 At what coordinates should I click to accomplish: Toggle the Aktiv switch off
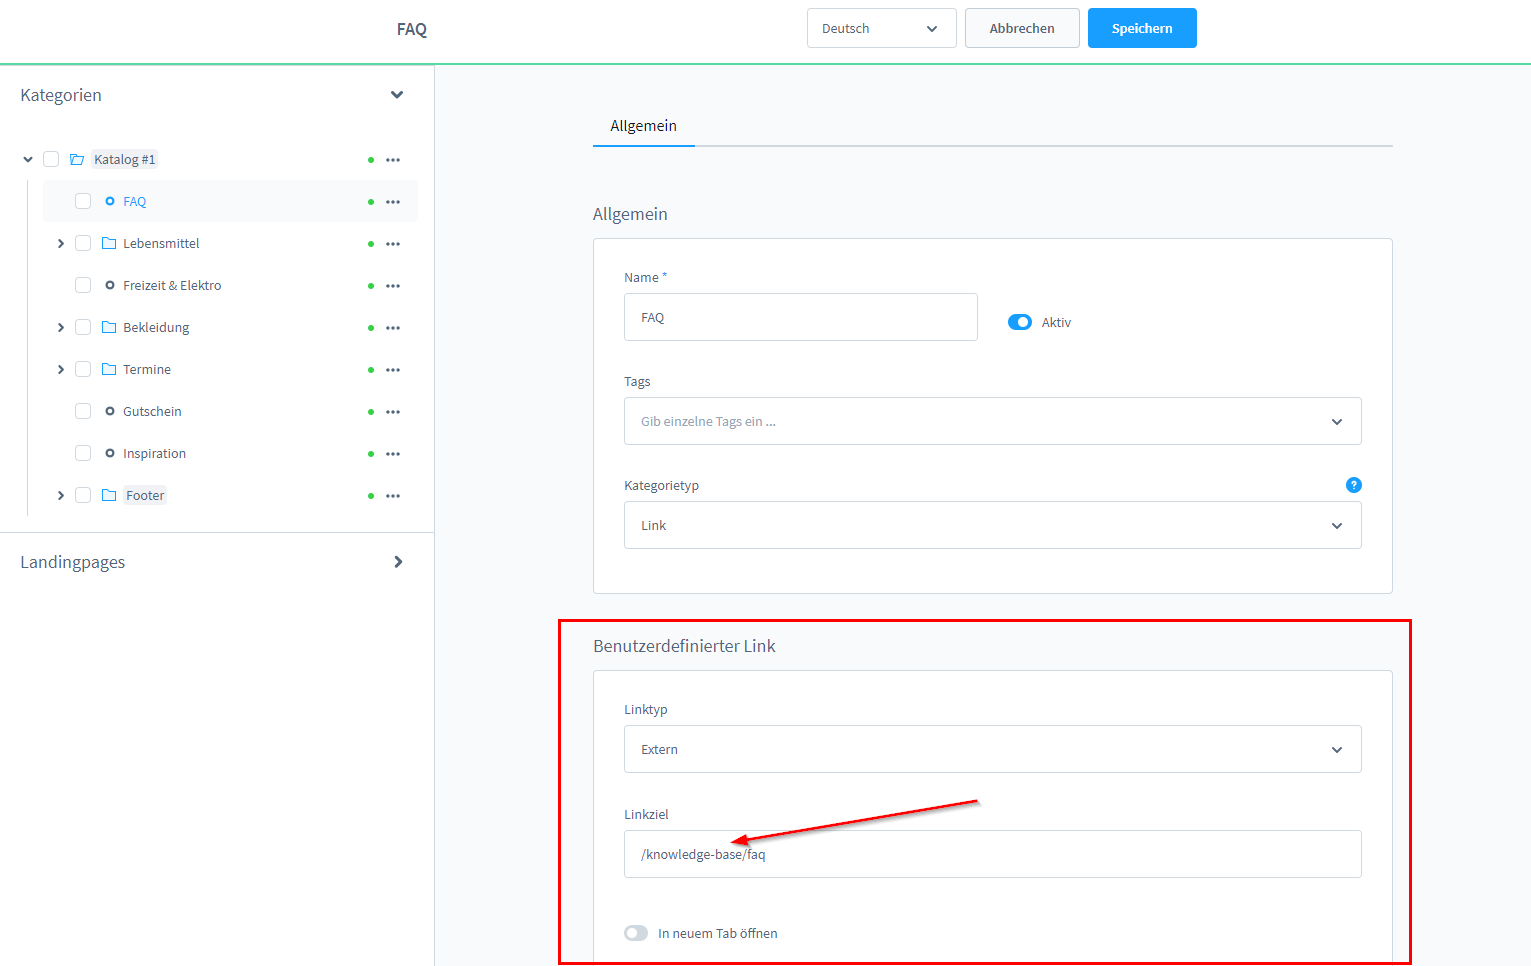(x=1020, y=322)
